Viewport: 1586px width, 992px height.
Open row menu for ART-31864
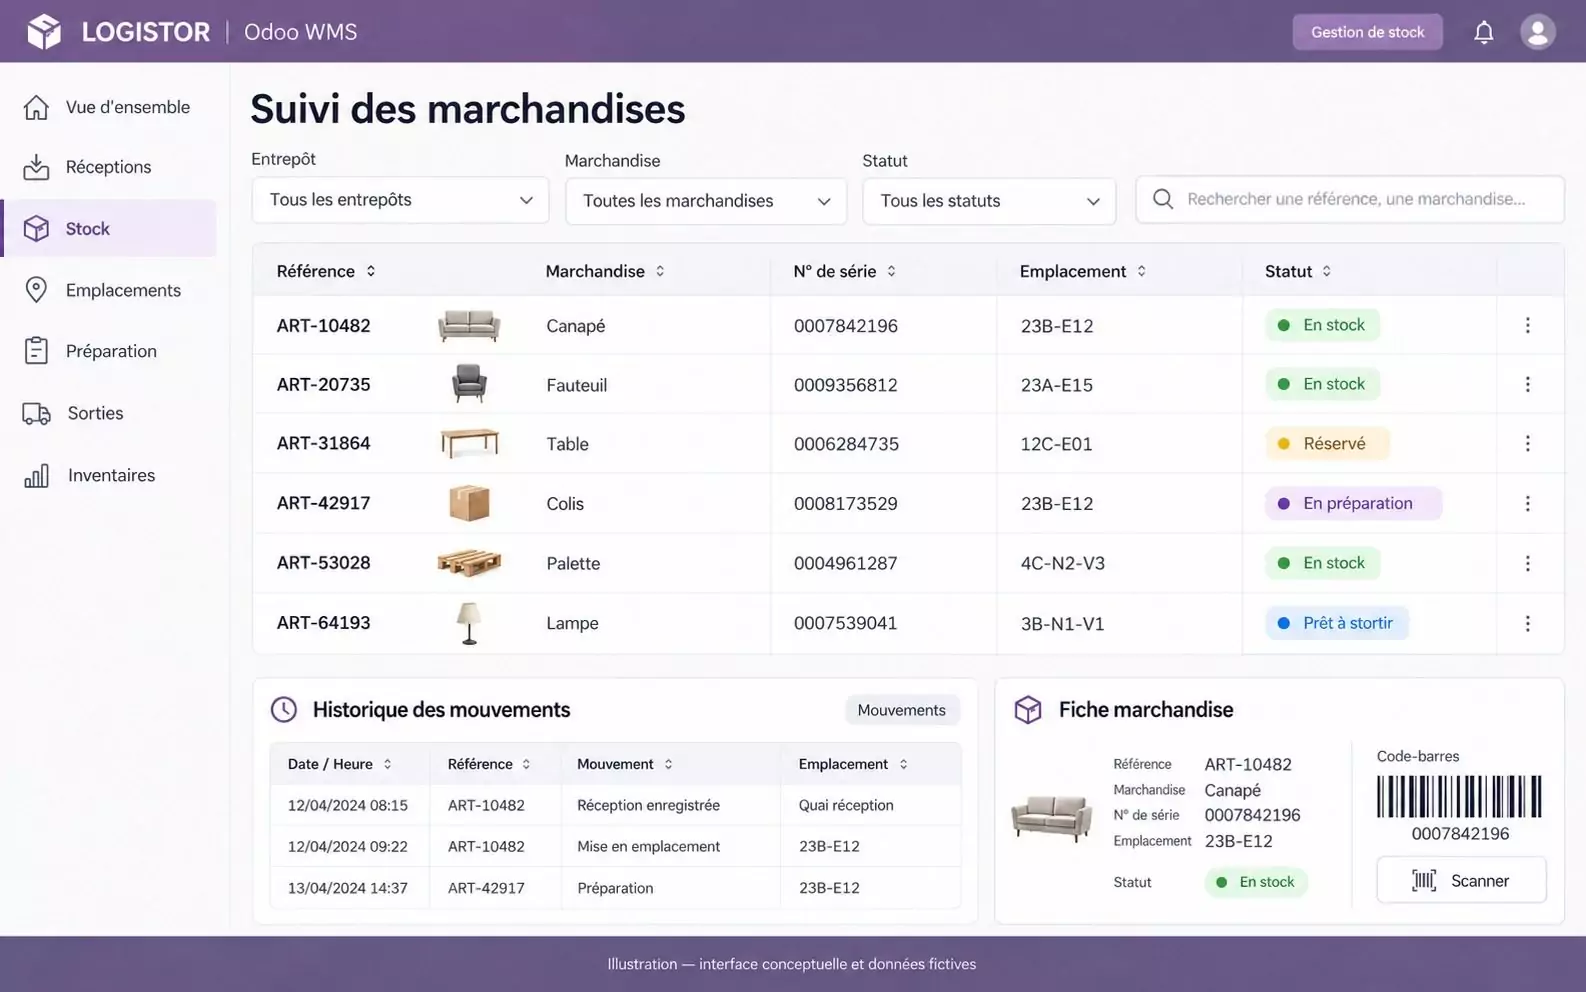[x=1527, y=443]
